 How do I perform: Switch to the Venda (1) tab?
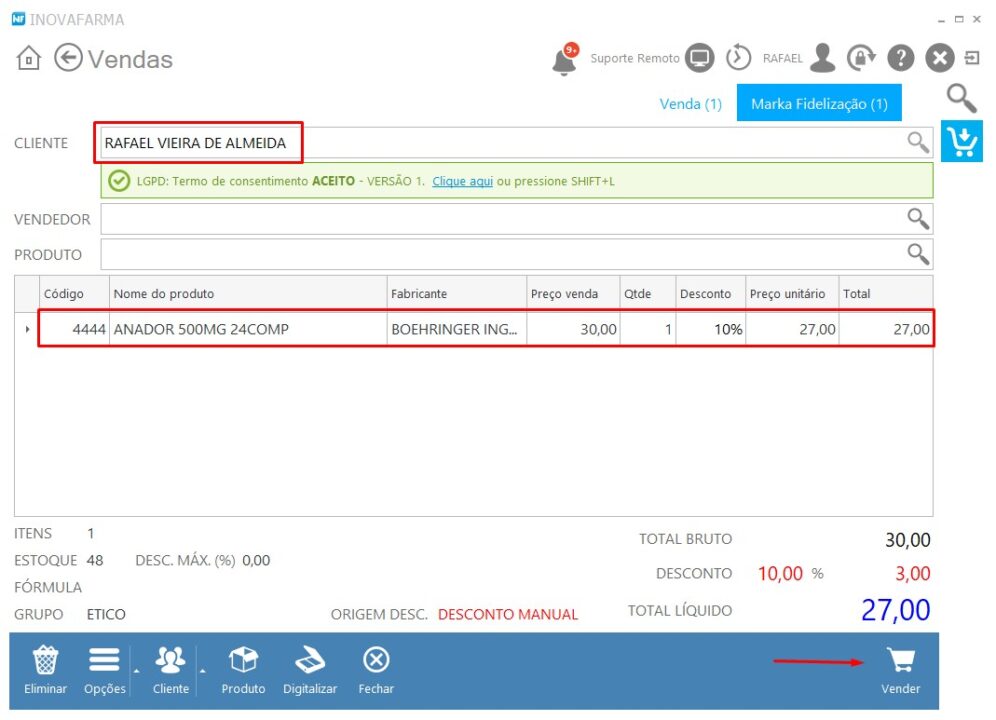click(x=690, y=103)
